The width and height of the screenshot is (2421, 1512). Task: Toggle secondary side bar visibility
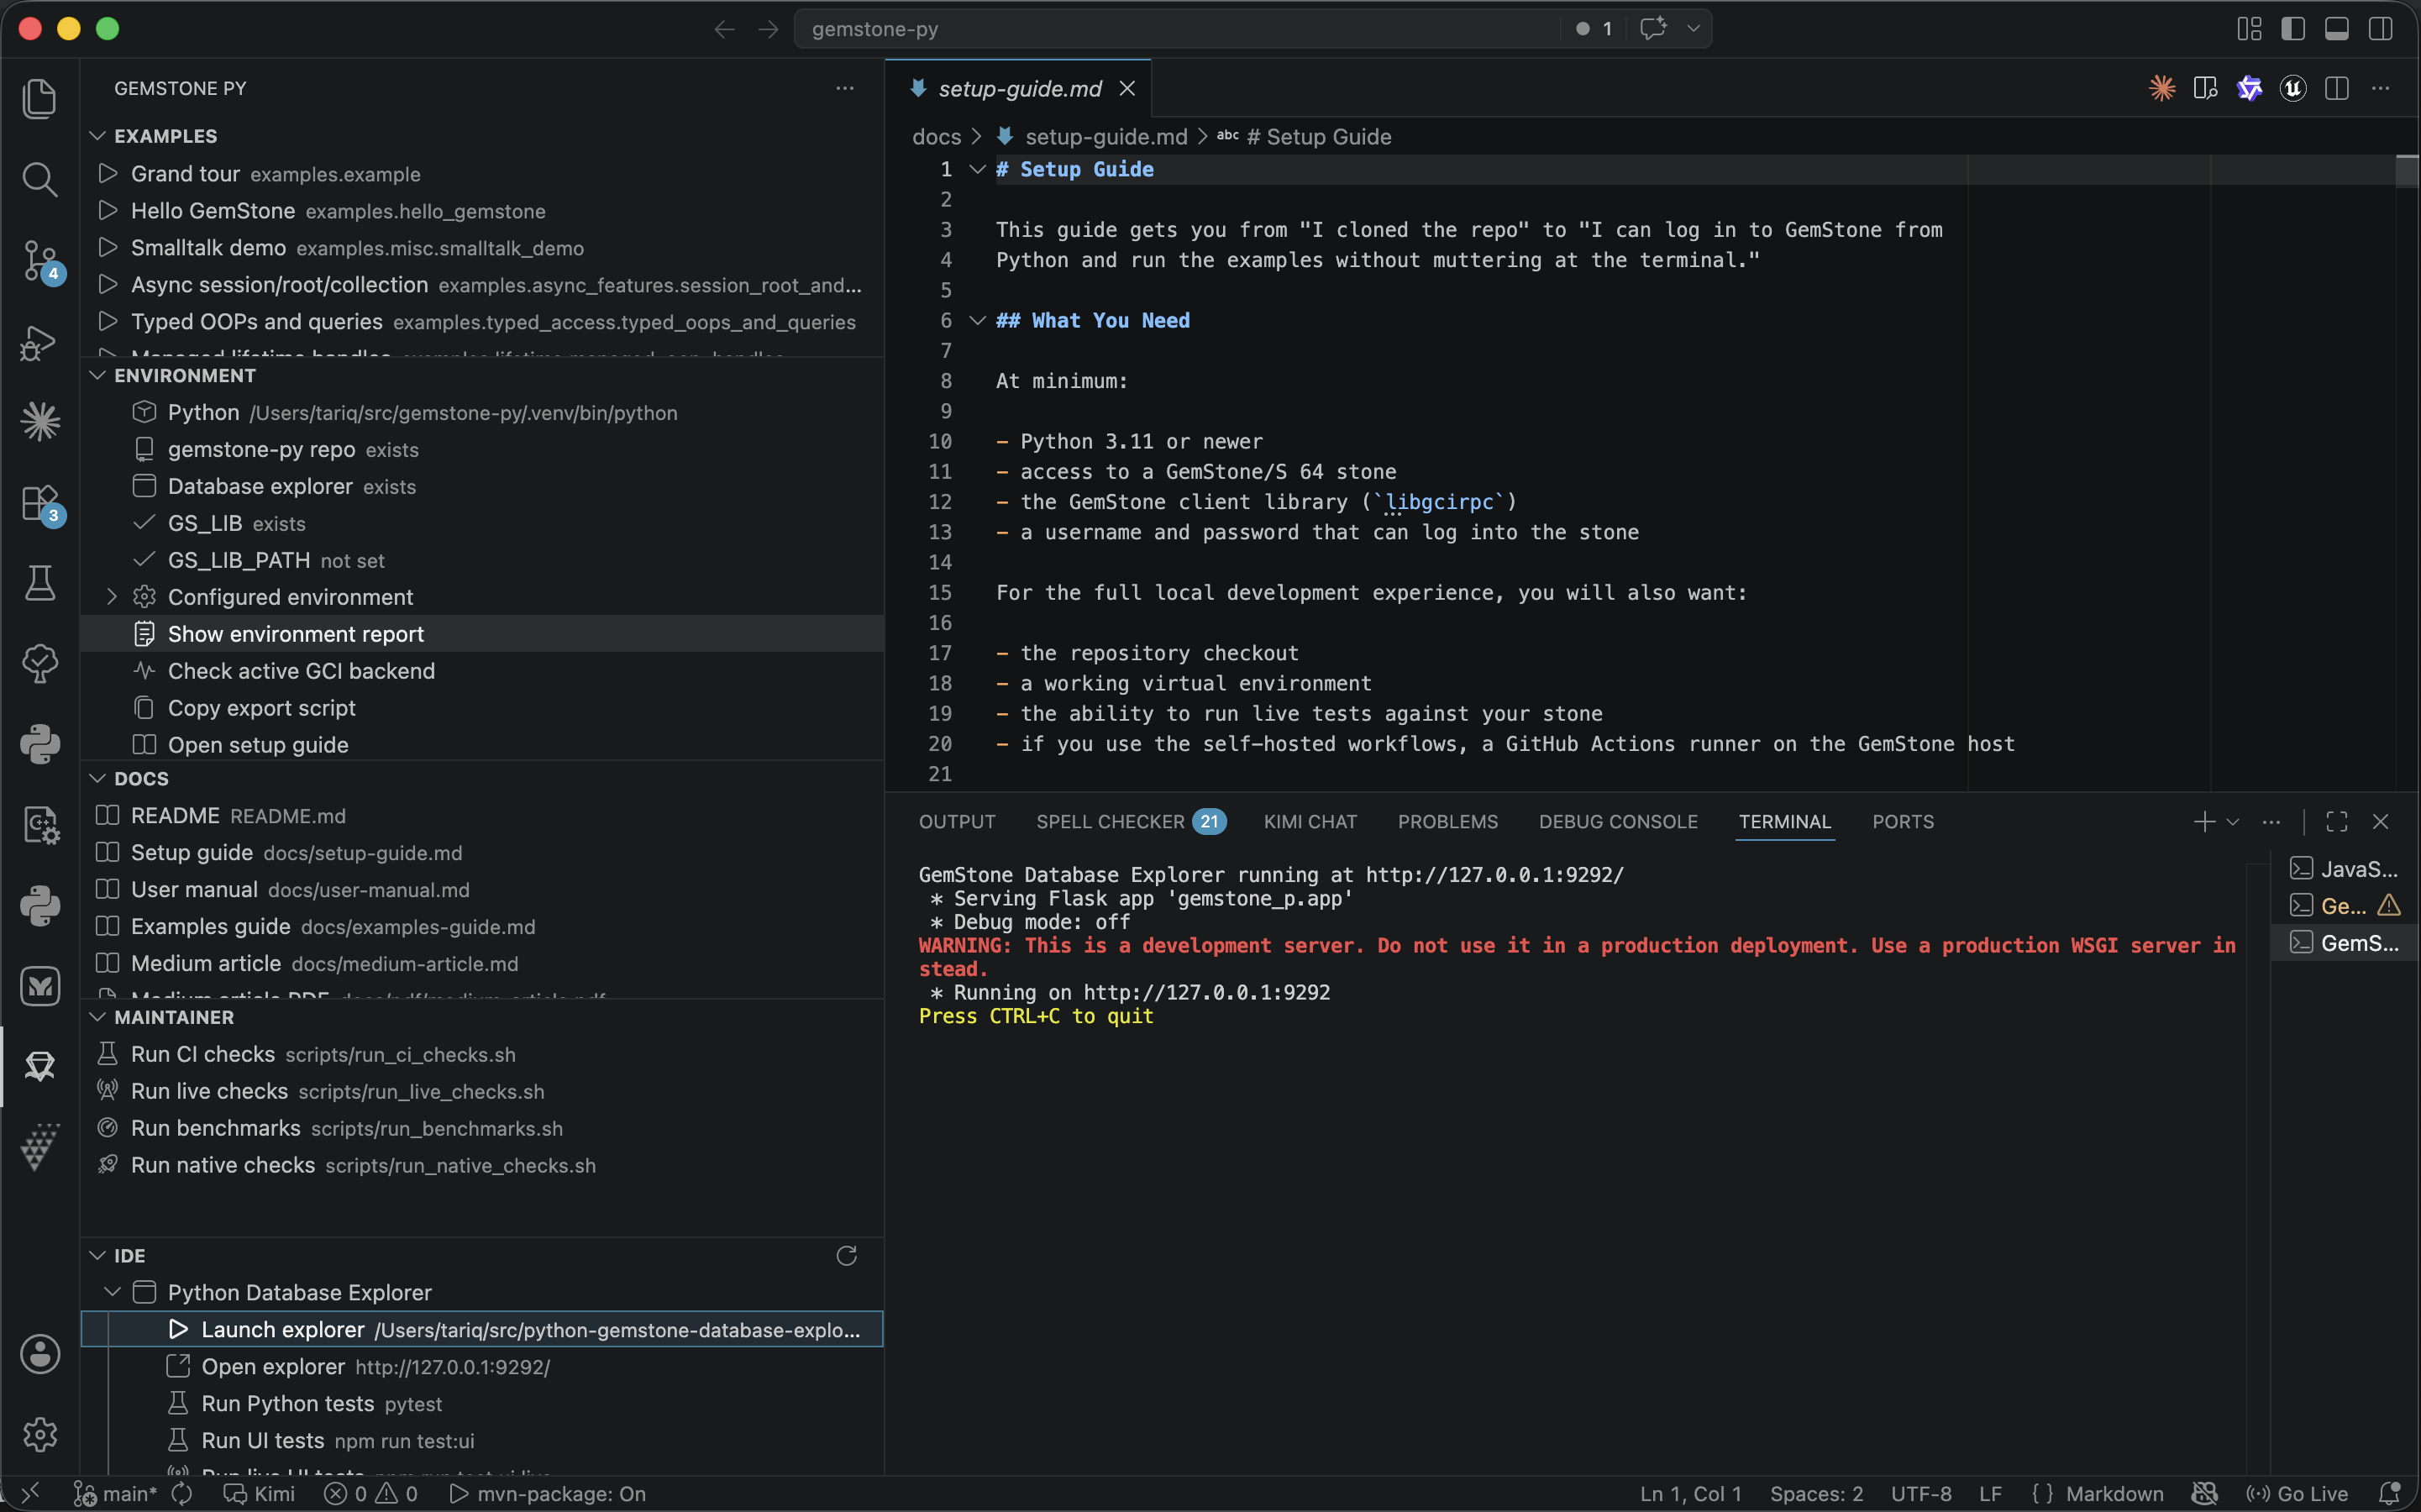tap(2380, 29)
